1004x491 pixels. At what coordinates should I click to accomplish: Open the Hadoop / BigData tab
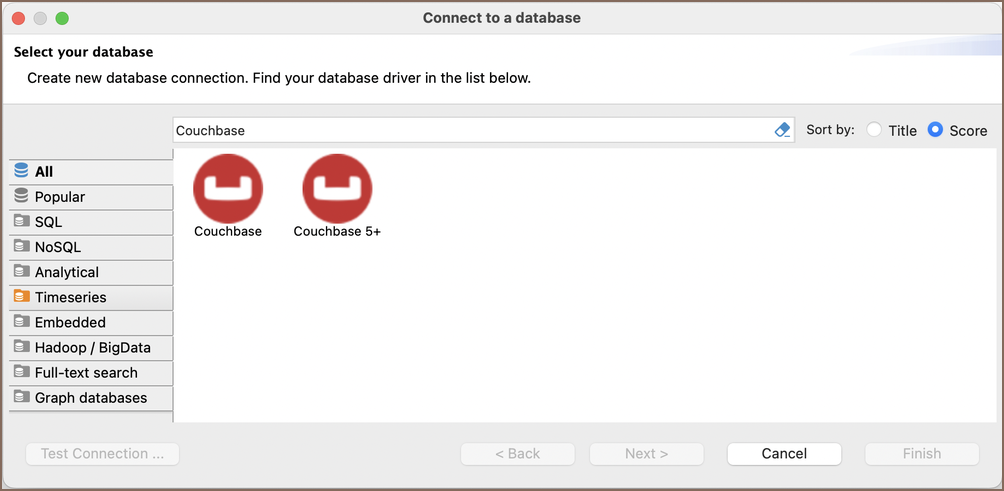[93, 347]
